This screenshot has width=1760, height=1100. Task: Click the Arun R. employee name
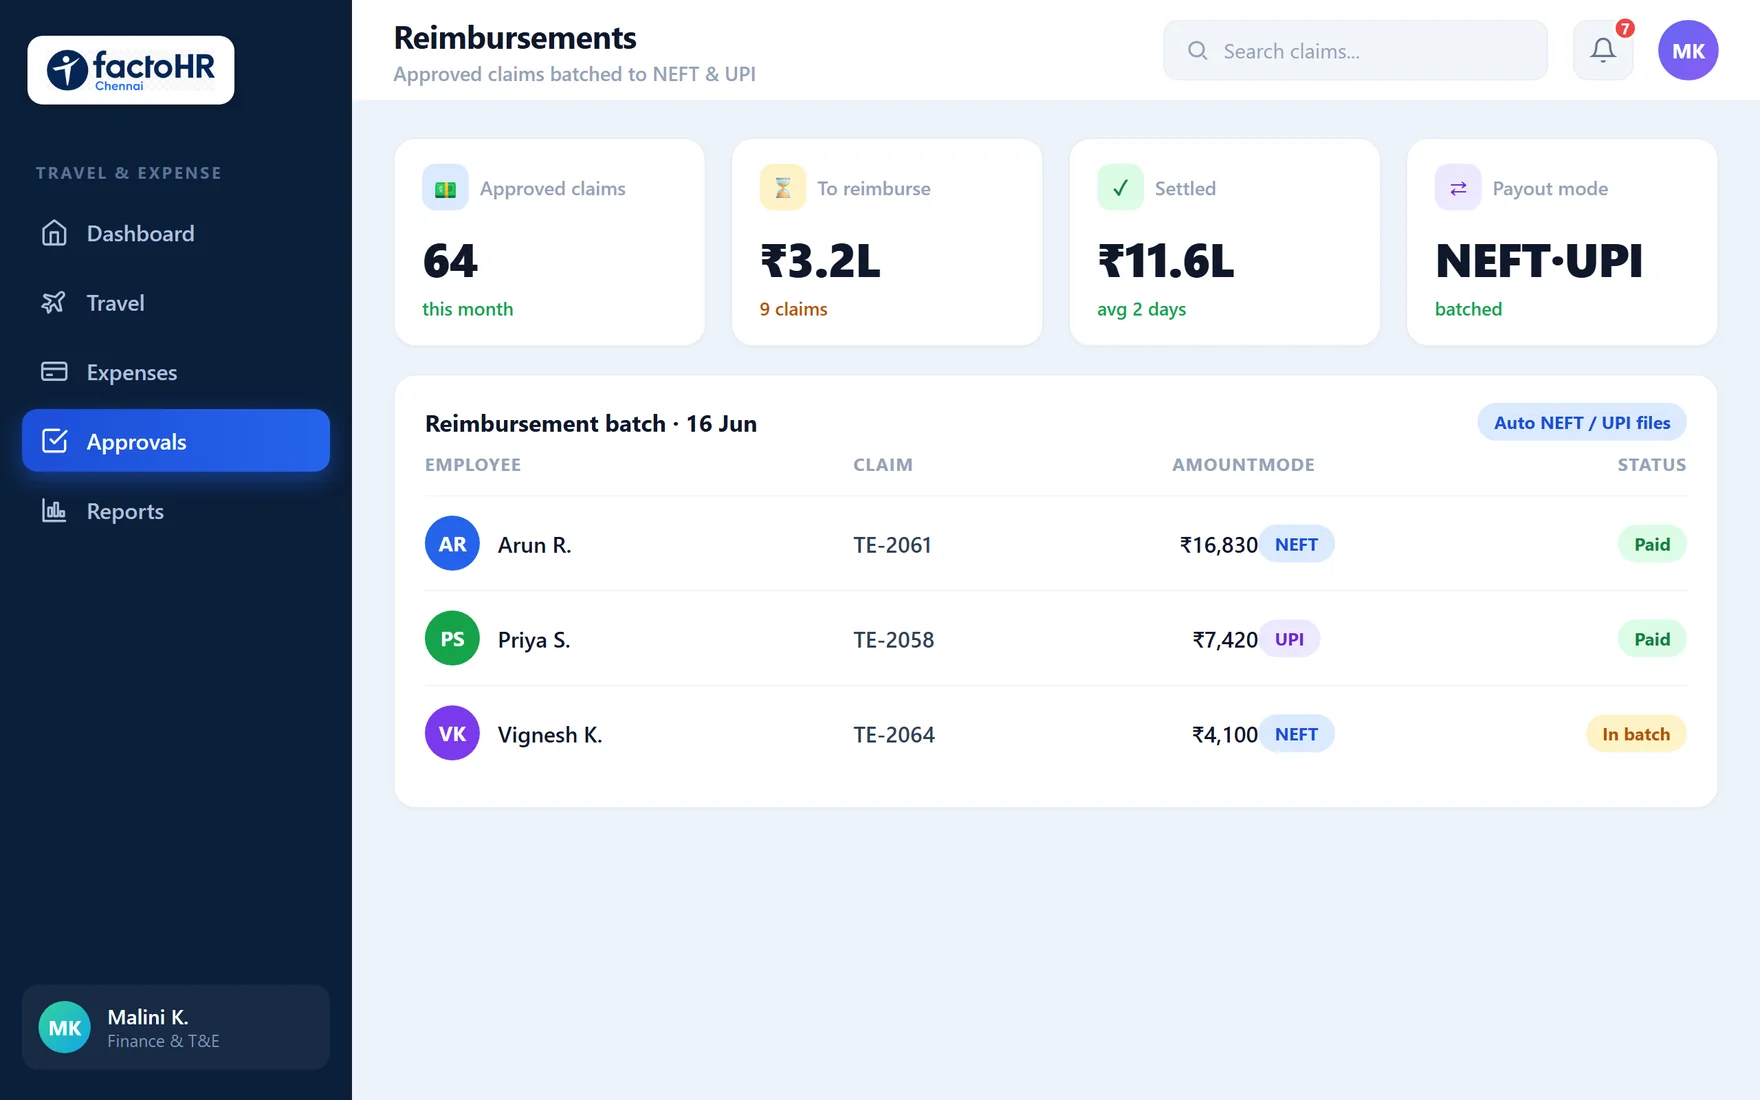coord(534,545)
